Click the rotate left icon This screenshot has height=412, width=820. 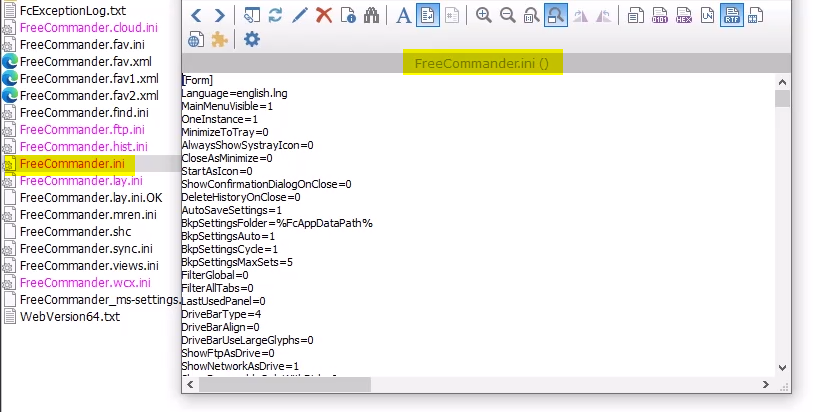[x=603, y=15]
